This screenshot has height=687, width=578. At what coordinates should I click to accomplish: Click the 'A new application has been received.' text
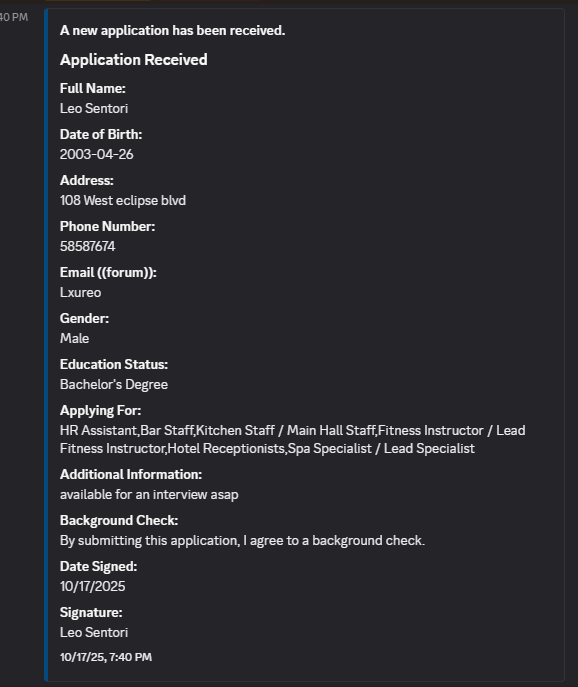[x=172, y=31]
